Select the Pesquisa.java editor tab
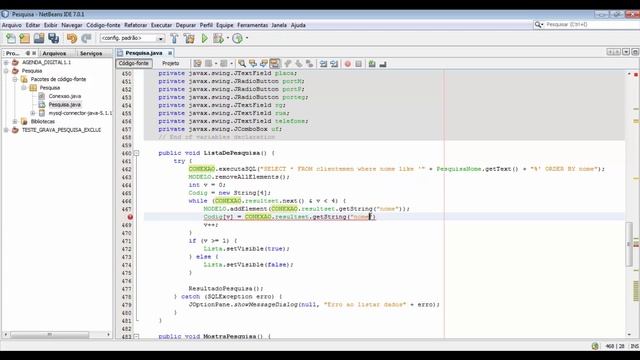640x360 pixels. click(x=144, y=53)
